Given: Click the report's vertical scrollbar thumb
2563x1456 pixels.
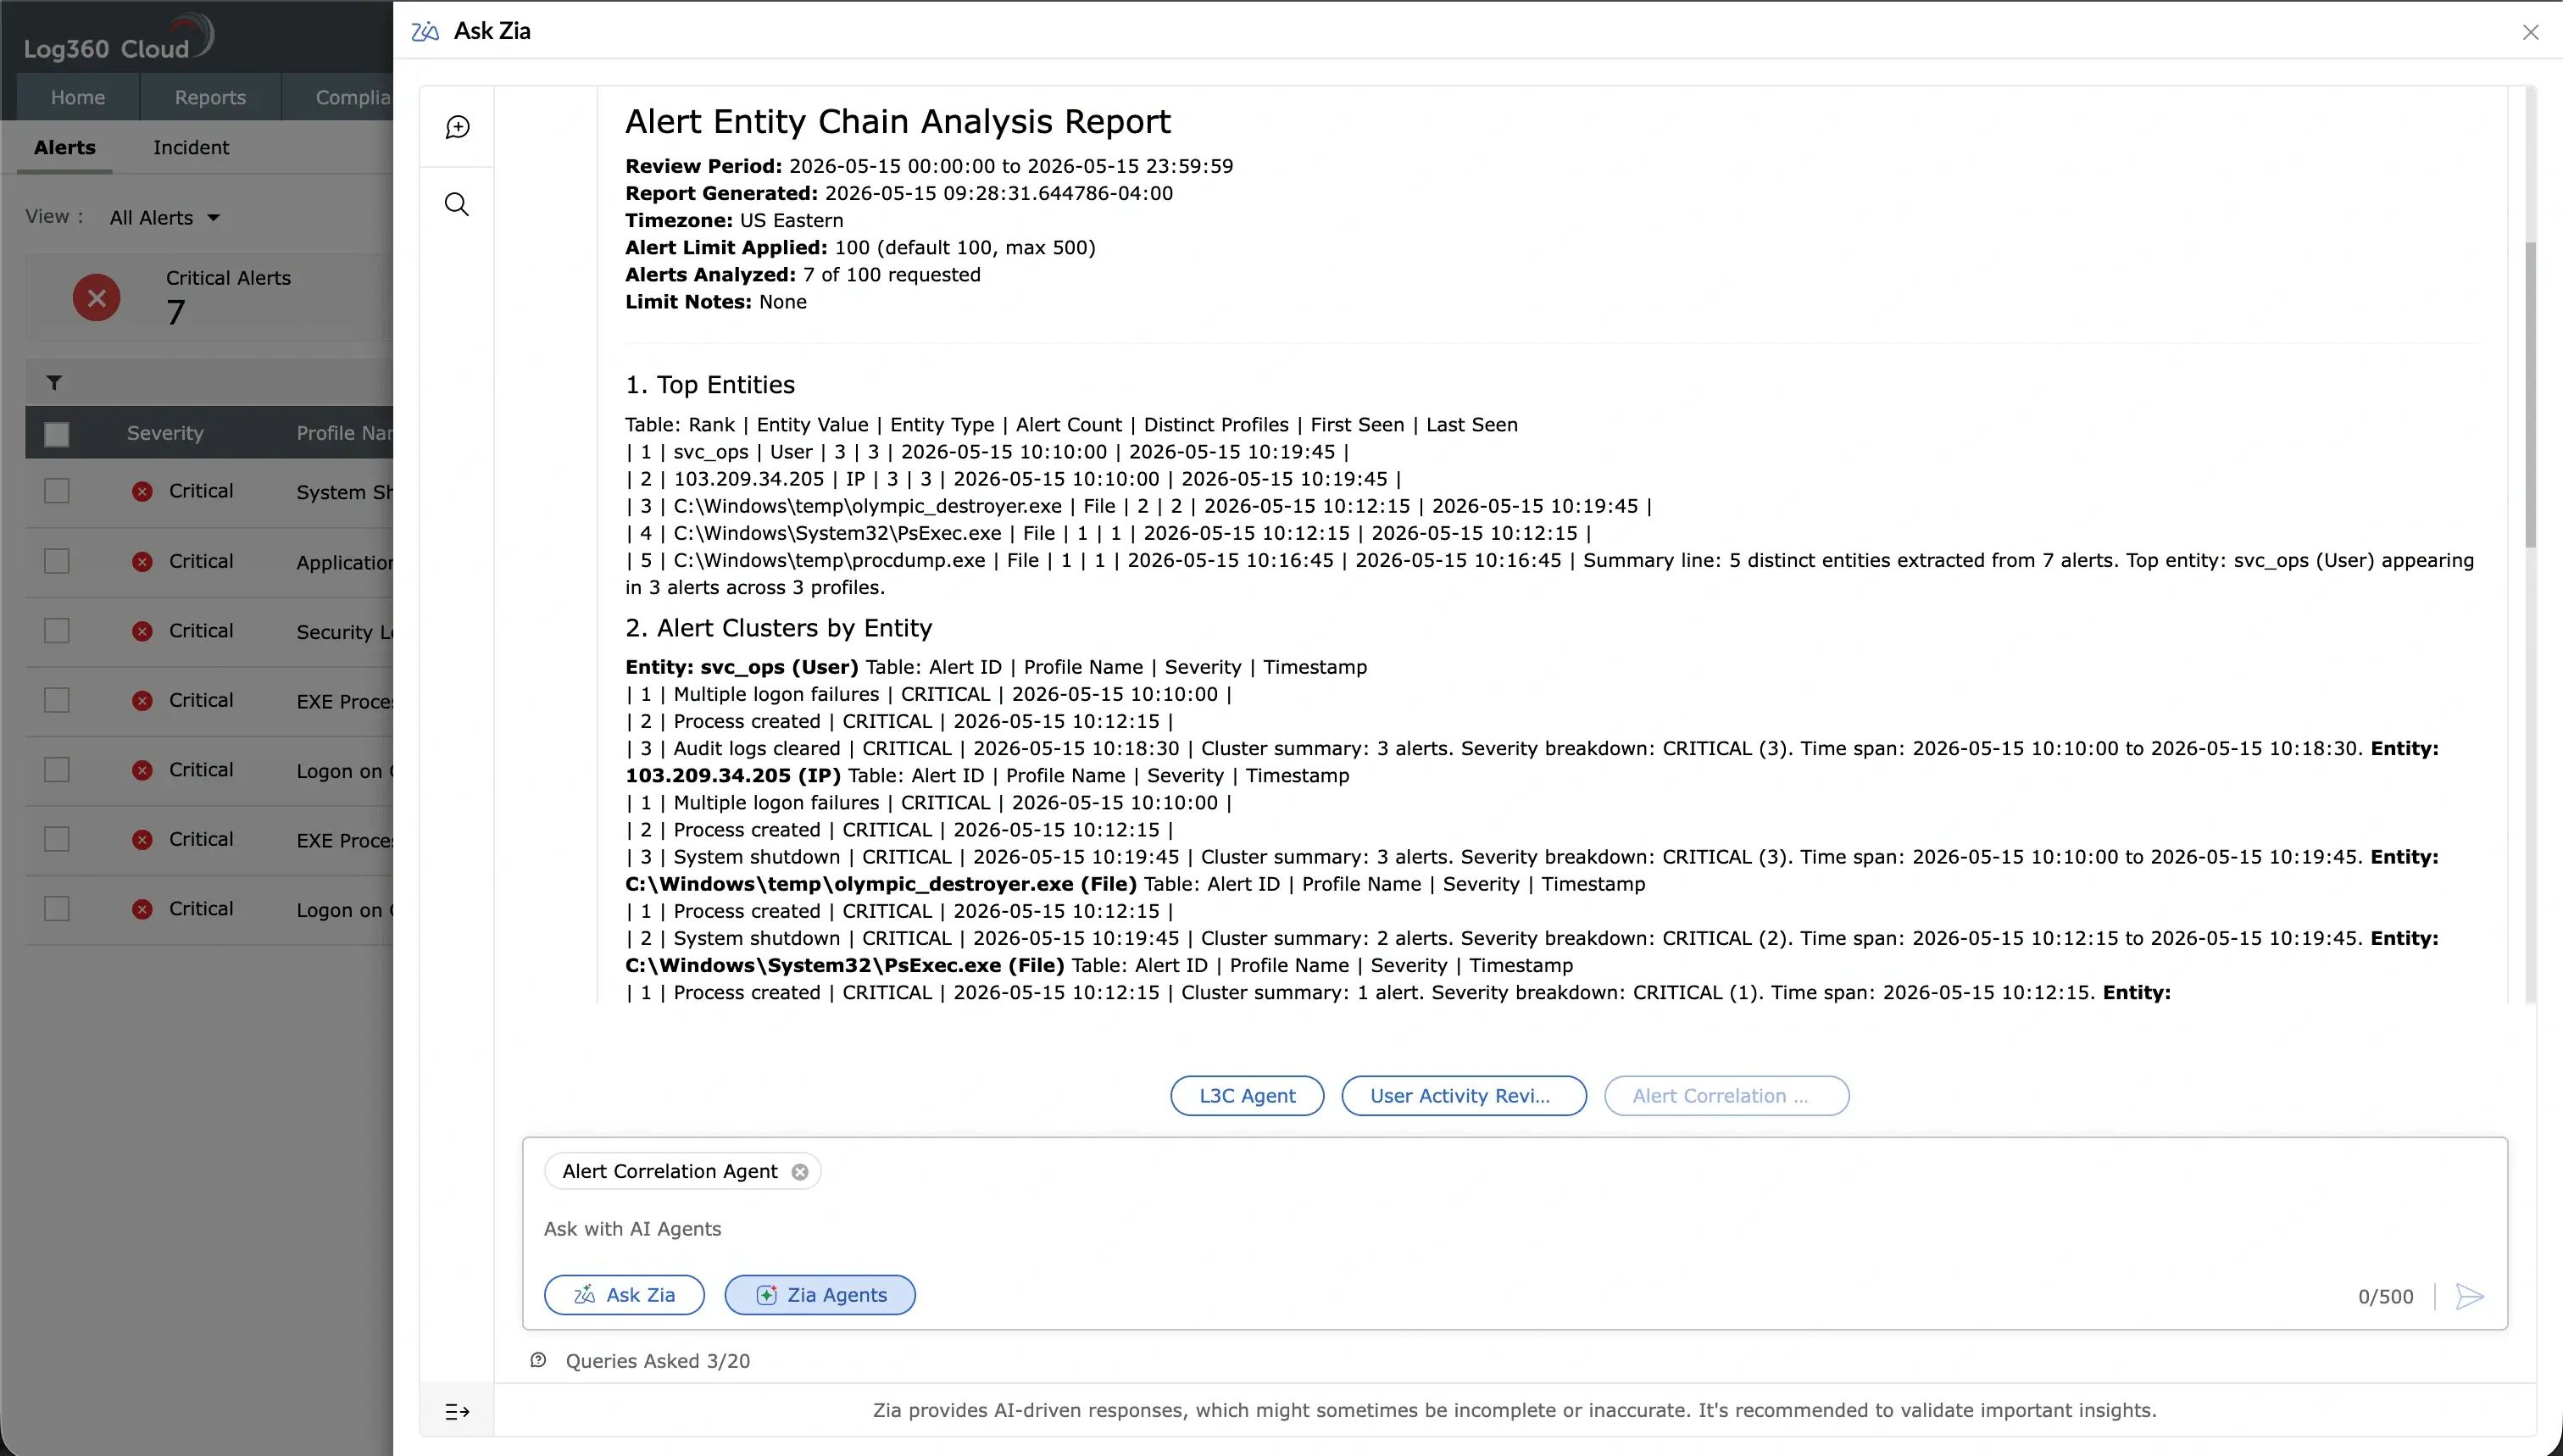Looking at the screenshot, I should point(2530,395).
